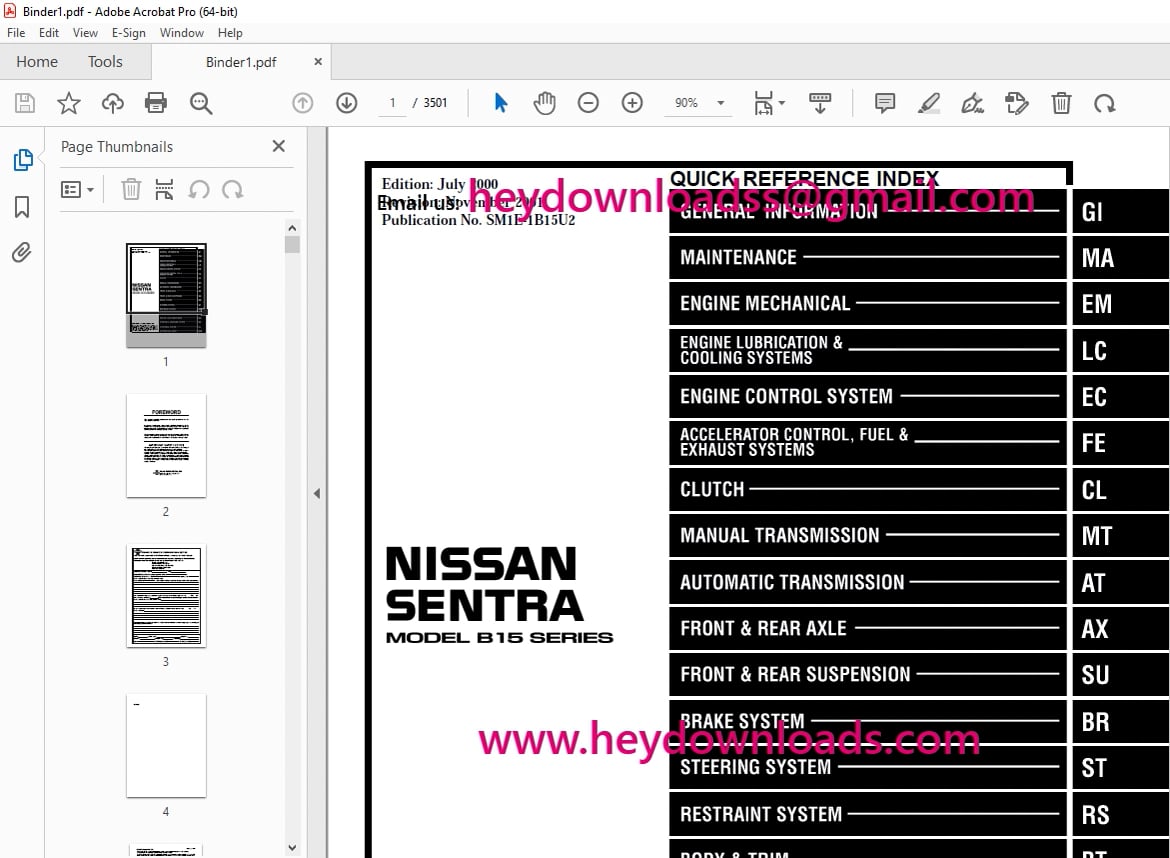Close the Binder1.pdf tab
This screenshot has width=1170, height=858.
point(318,62)
